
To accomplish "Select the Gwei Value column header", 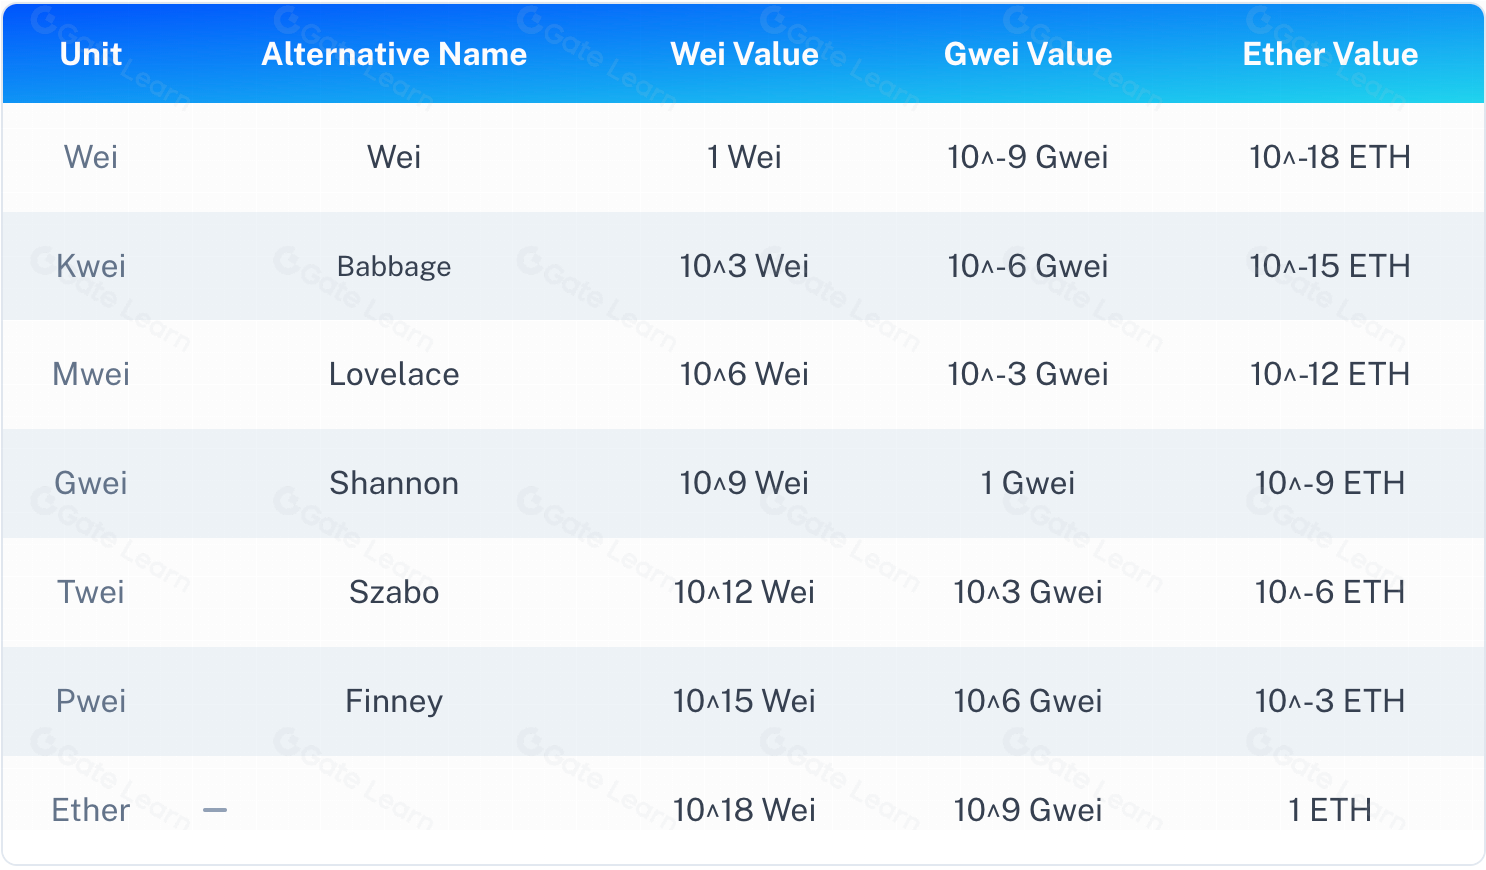I will tap(1028, 54).
